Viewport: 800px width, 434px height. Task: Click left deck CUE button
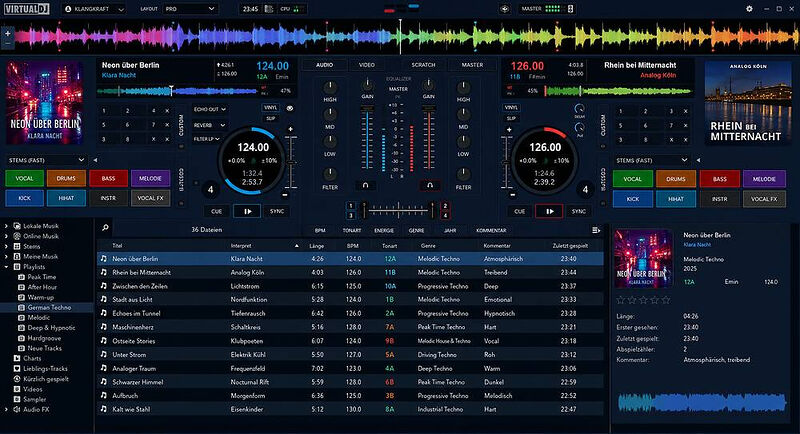(x=216, y=211)
